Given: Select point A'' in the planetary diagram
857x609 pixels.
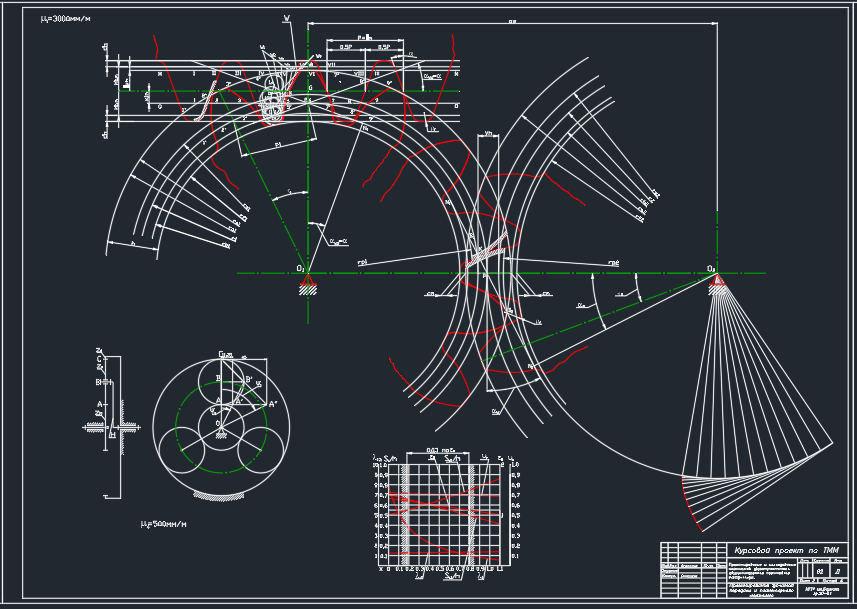Looking at the screenshot, I should click(272, 404).
